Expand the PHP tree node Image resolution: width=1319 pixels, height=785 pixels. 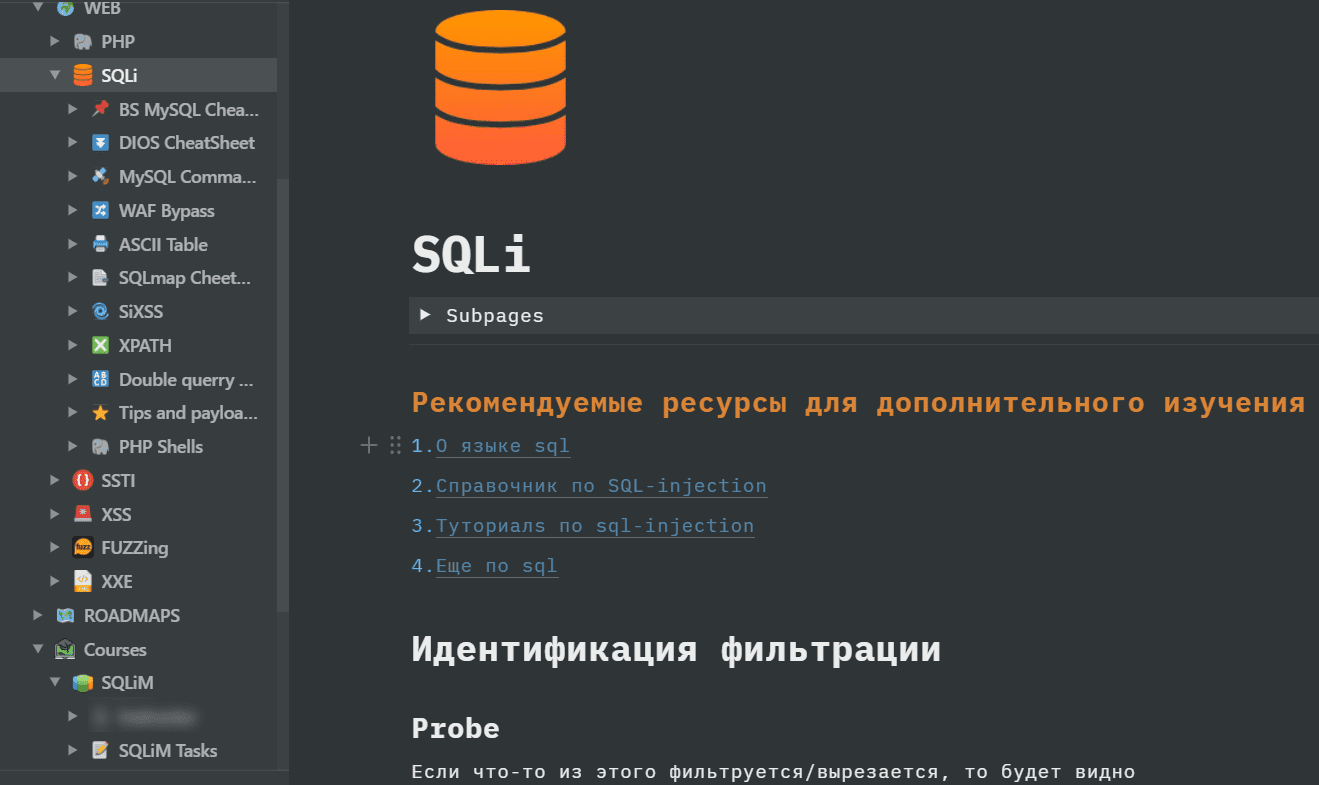(x=55, y=42)
